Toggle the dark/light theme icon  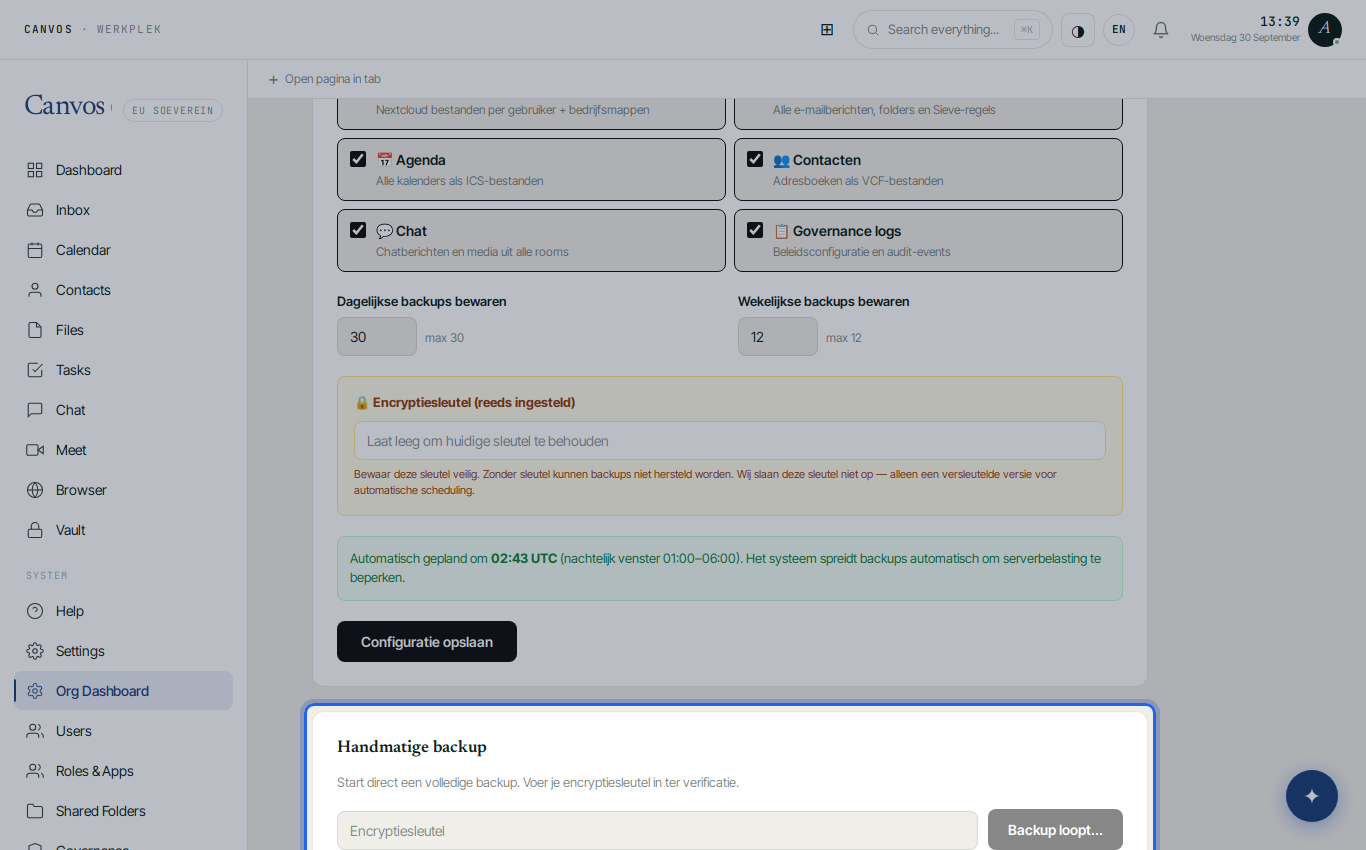click(x=1078, y=30)
